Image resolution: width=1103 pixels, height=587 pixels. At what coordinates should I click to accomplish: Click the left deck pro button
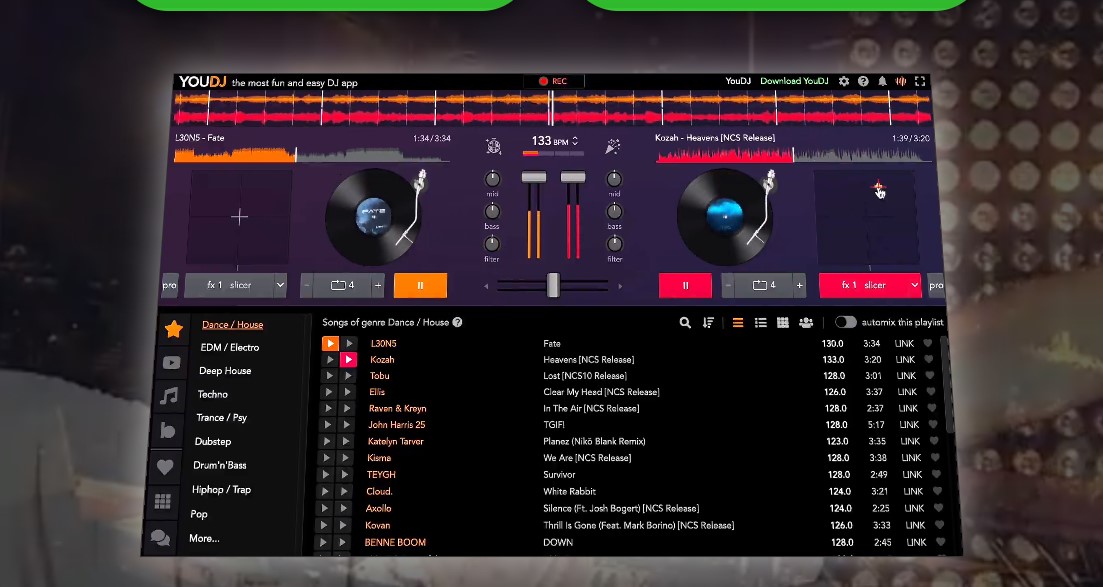tap(170, 285)
